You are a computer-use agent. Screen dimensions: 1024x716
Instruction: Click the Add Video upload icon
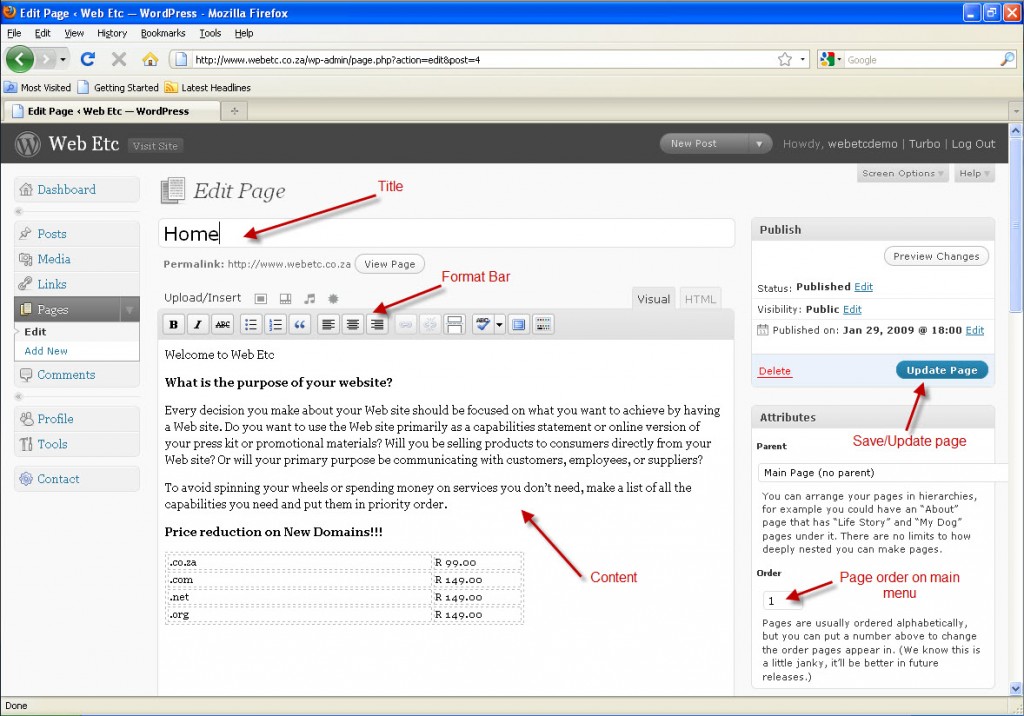(x=285, y=299)
